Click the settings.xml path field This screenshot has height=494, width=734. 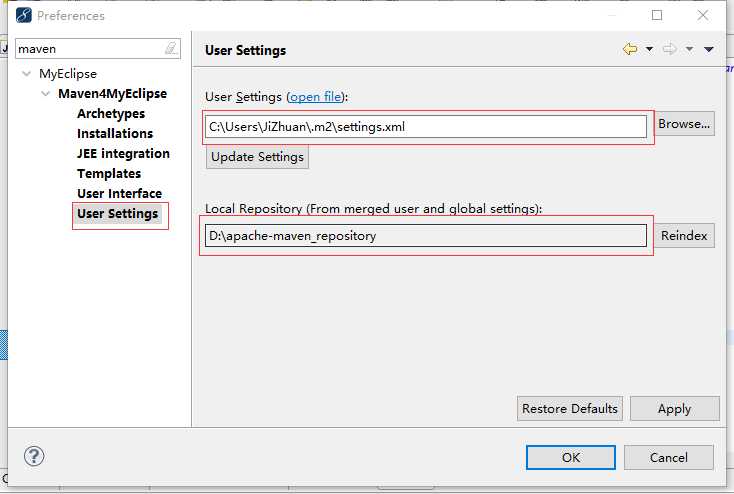[426, 126]
